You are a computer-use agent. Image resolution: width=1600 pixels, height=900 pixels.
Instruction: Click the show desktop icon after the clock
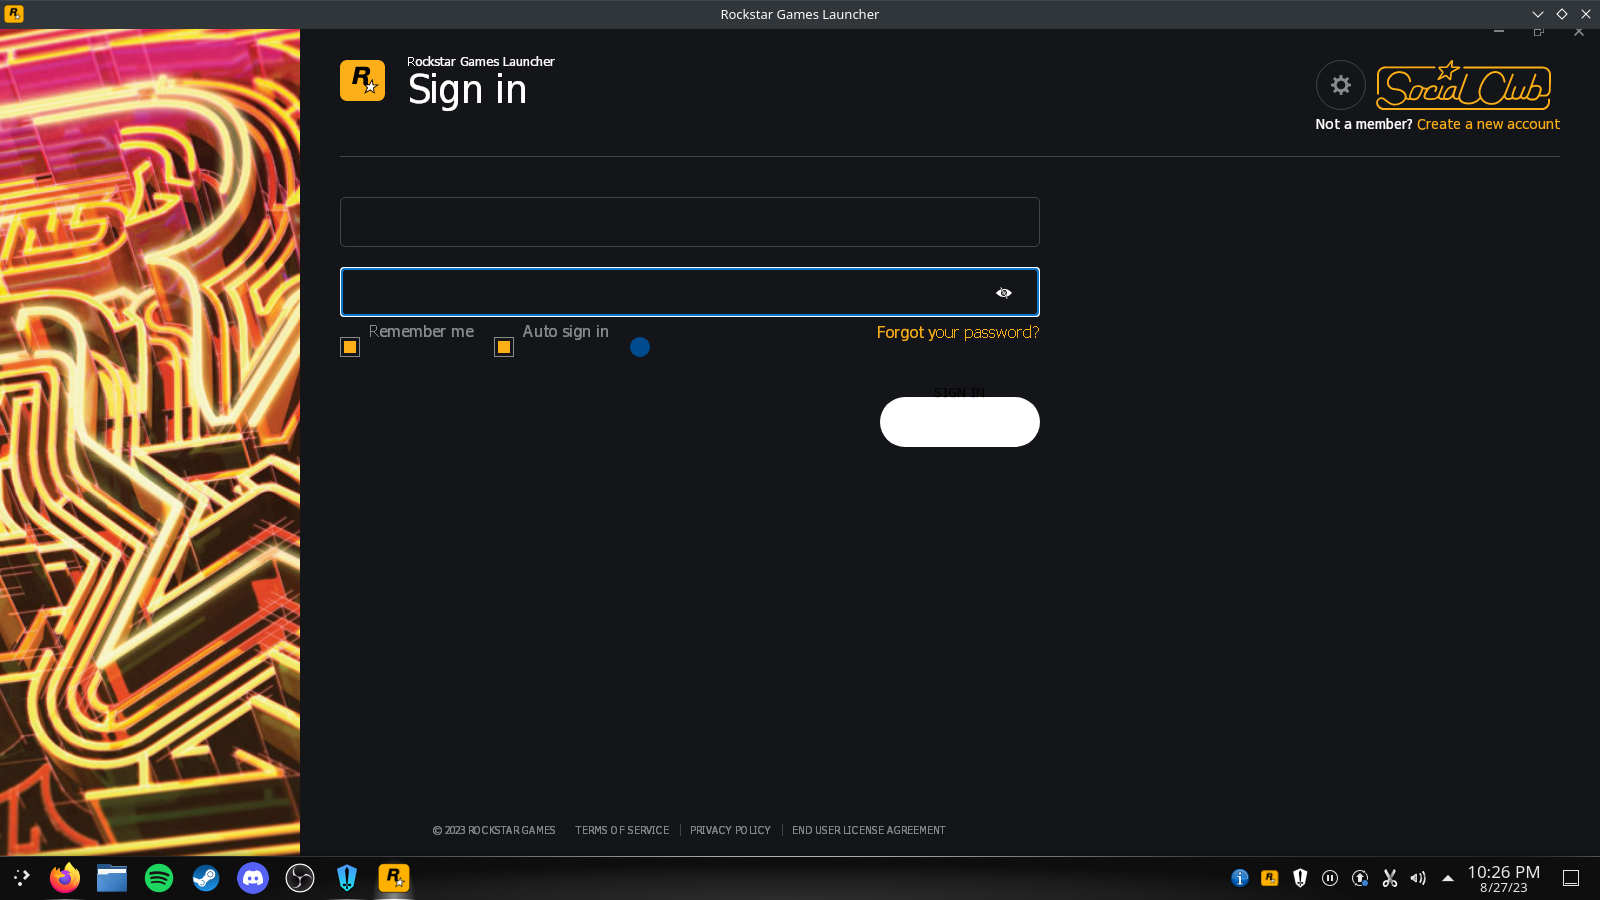pos(1571,878)
